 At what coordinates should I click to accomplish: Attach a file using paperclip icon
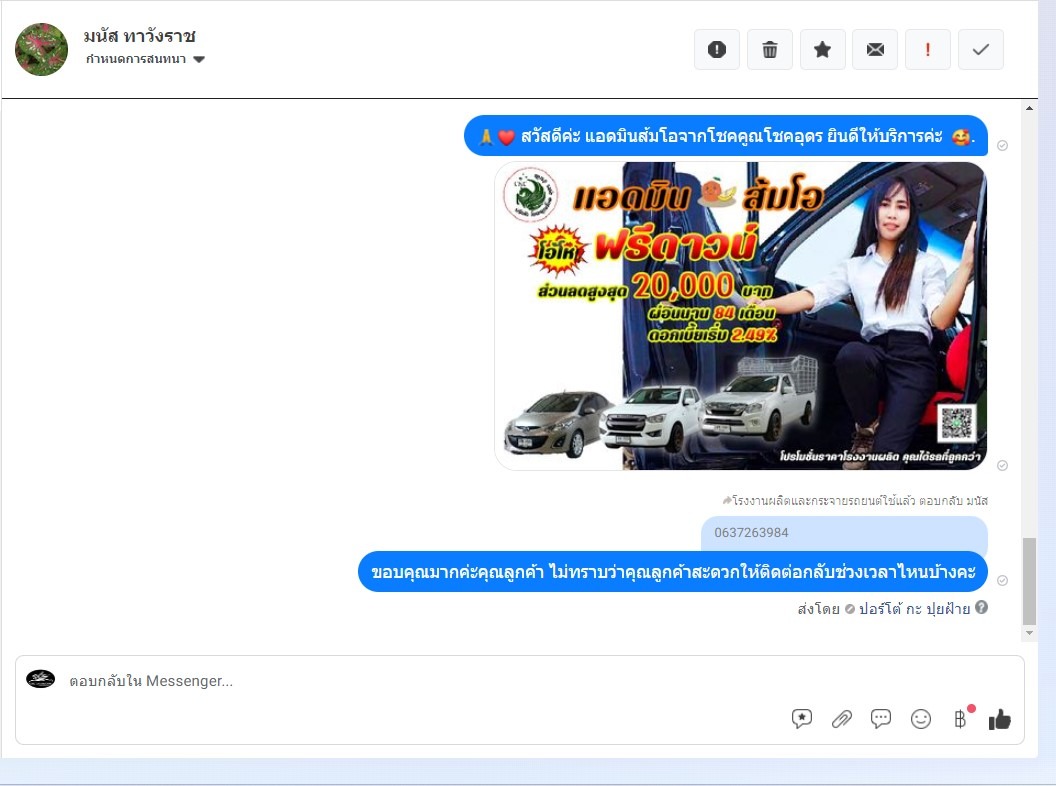[842, 719]
